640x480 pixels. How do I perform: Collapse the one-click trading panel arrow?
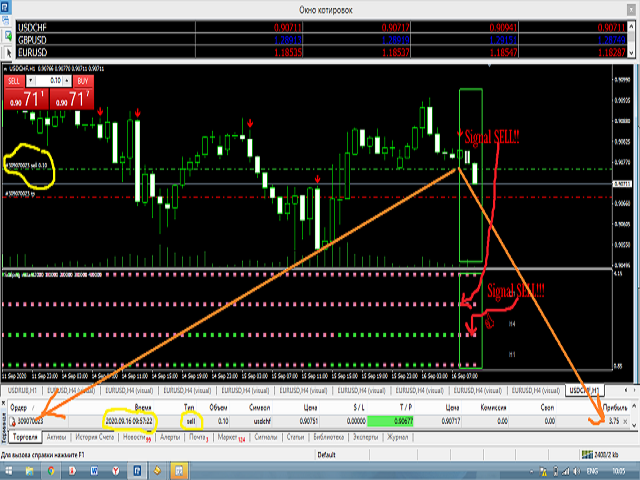click(5, 69)
